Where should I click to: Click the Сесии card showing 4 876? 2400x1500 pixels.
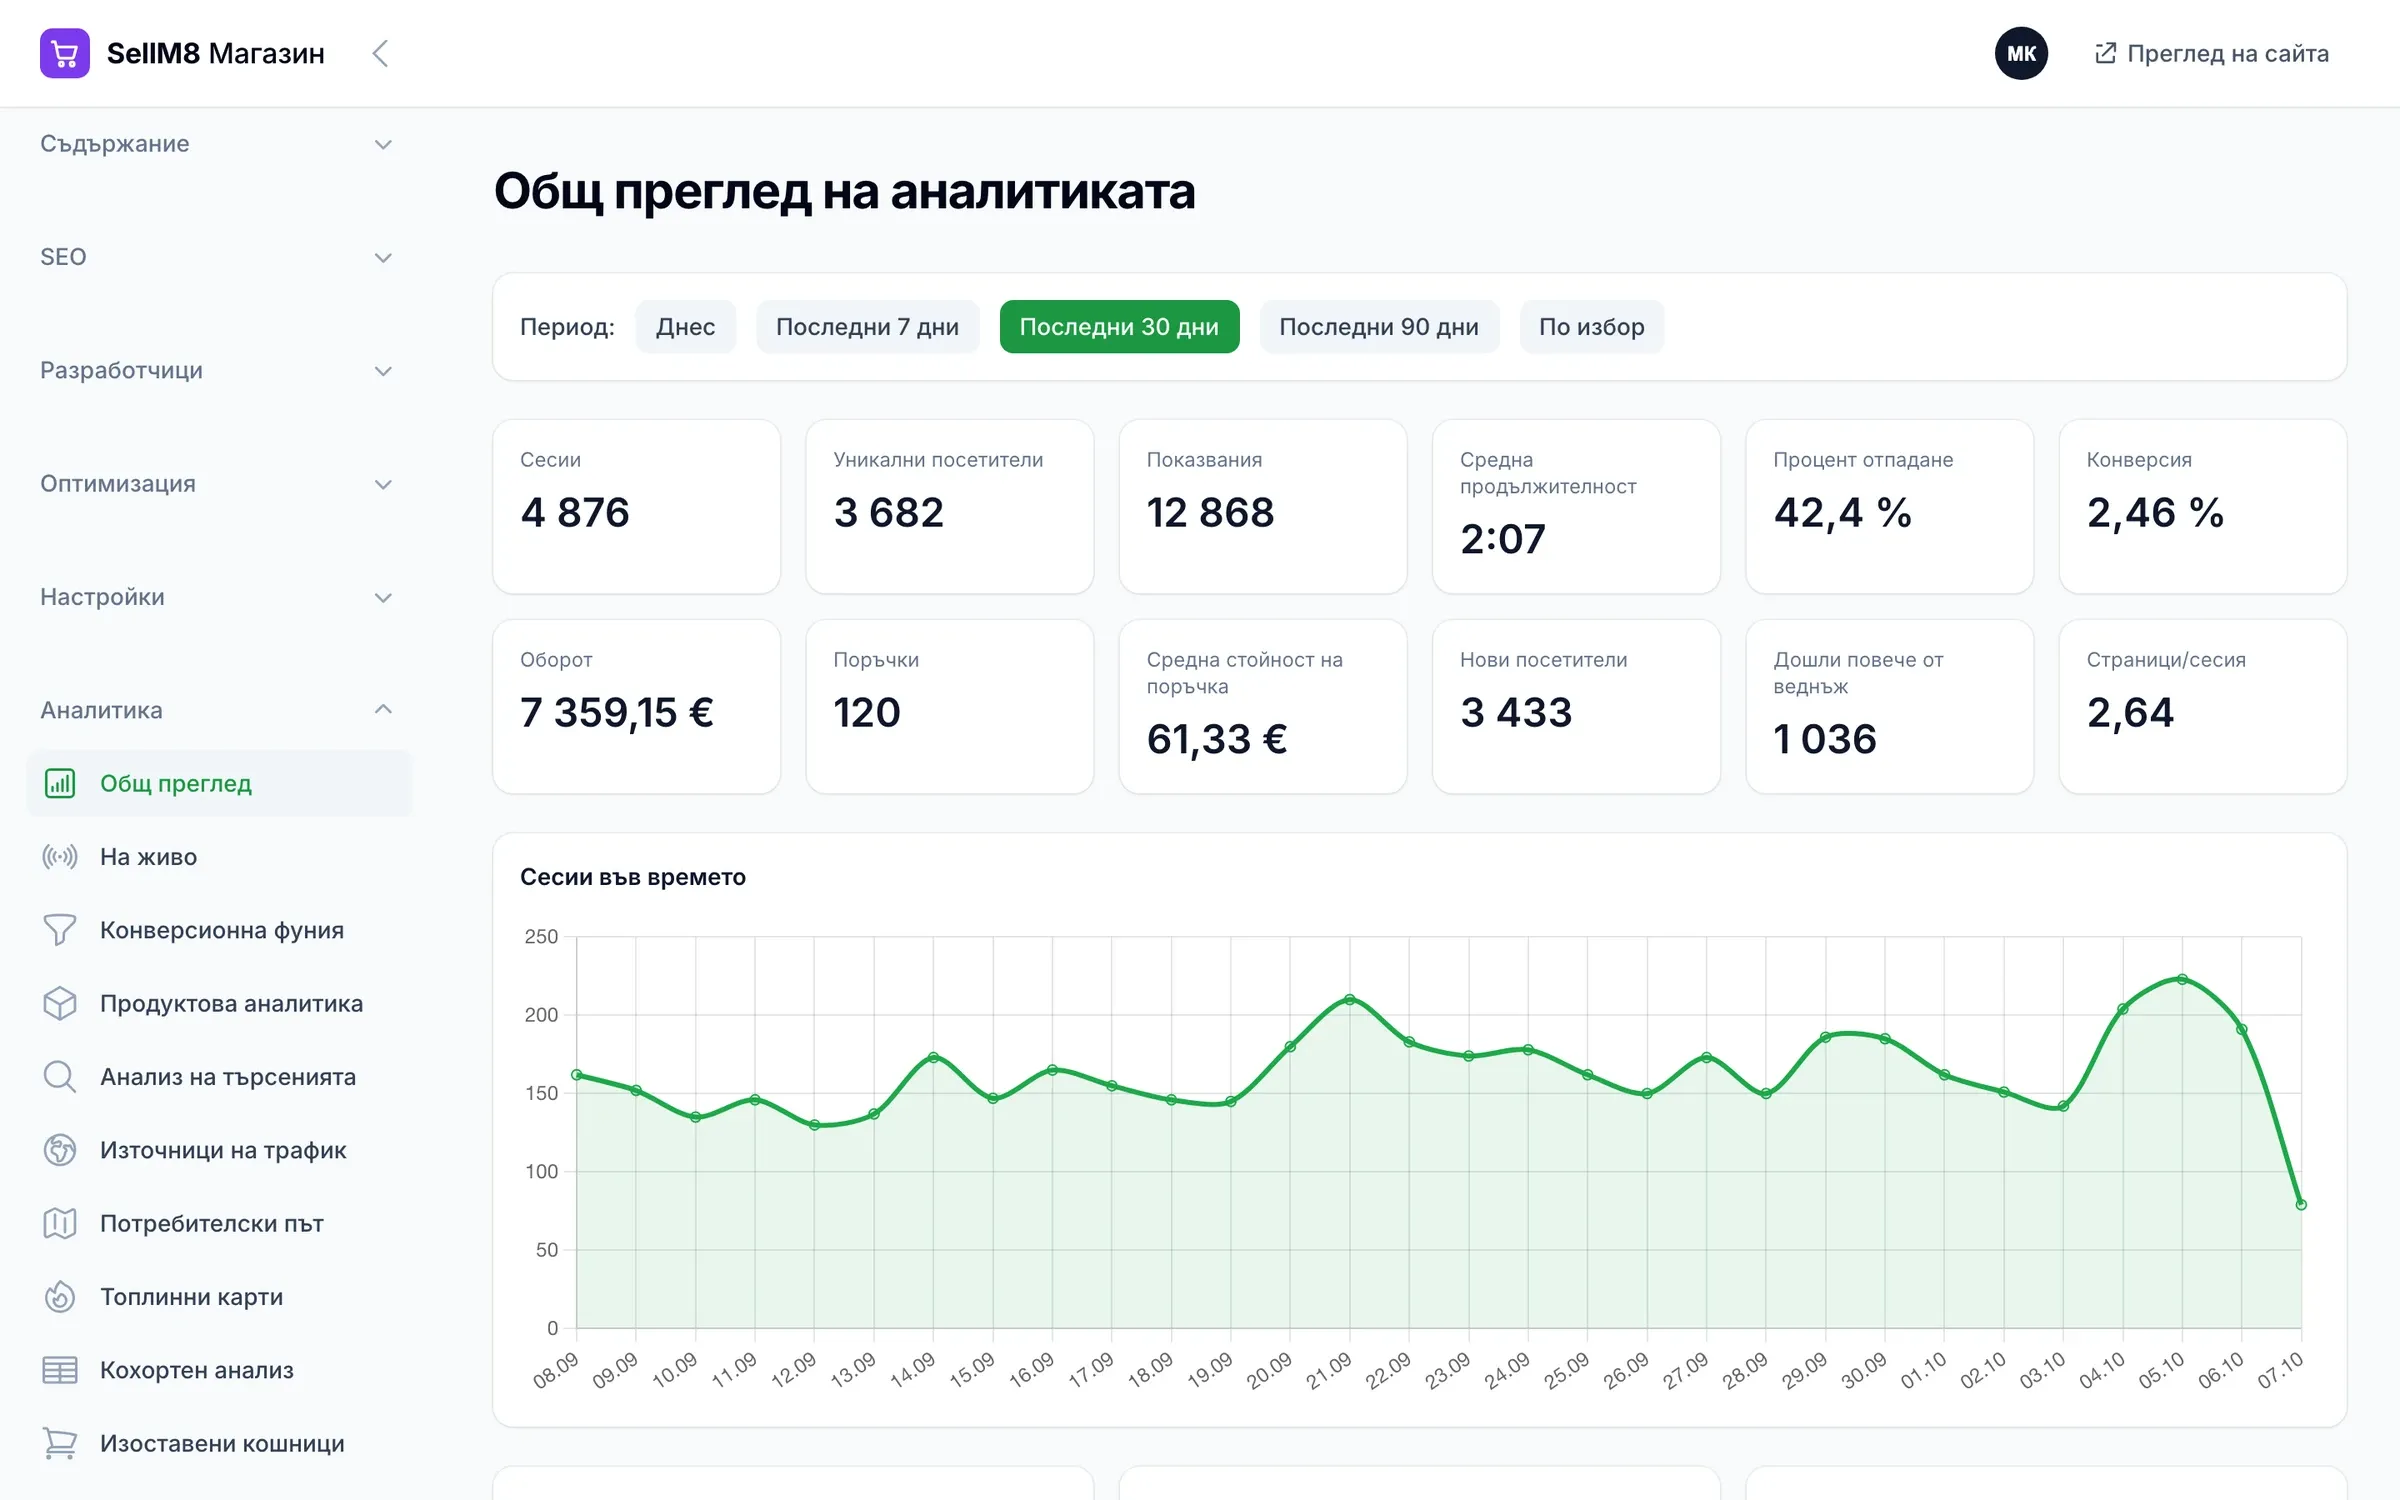[636, 506]
